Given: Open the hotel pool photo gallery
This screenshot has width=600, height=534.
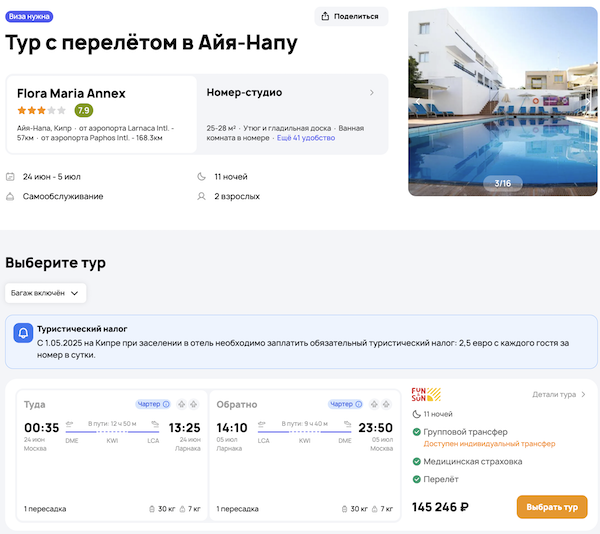Looking at the screenshot, I should (502, 100).
